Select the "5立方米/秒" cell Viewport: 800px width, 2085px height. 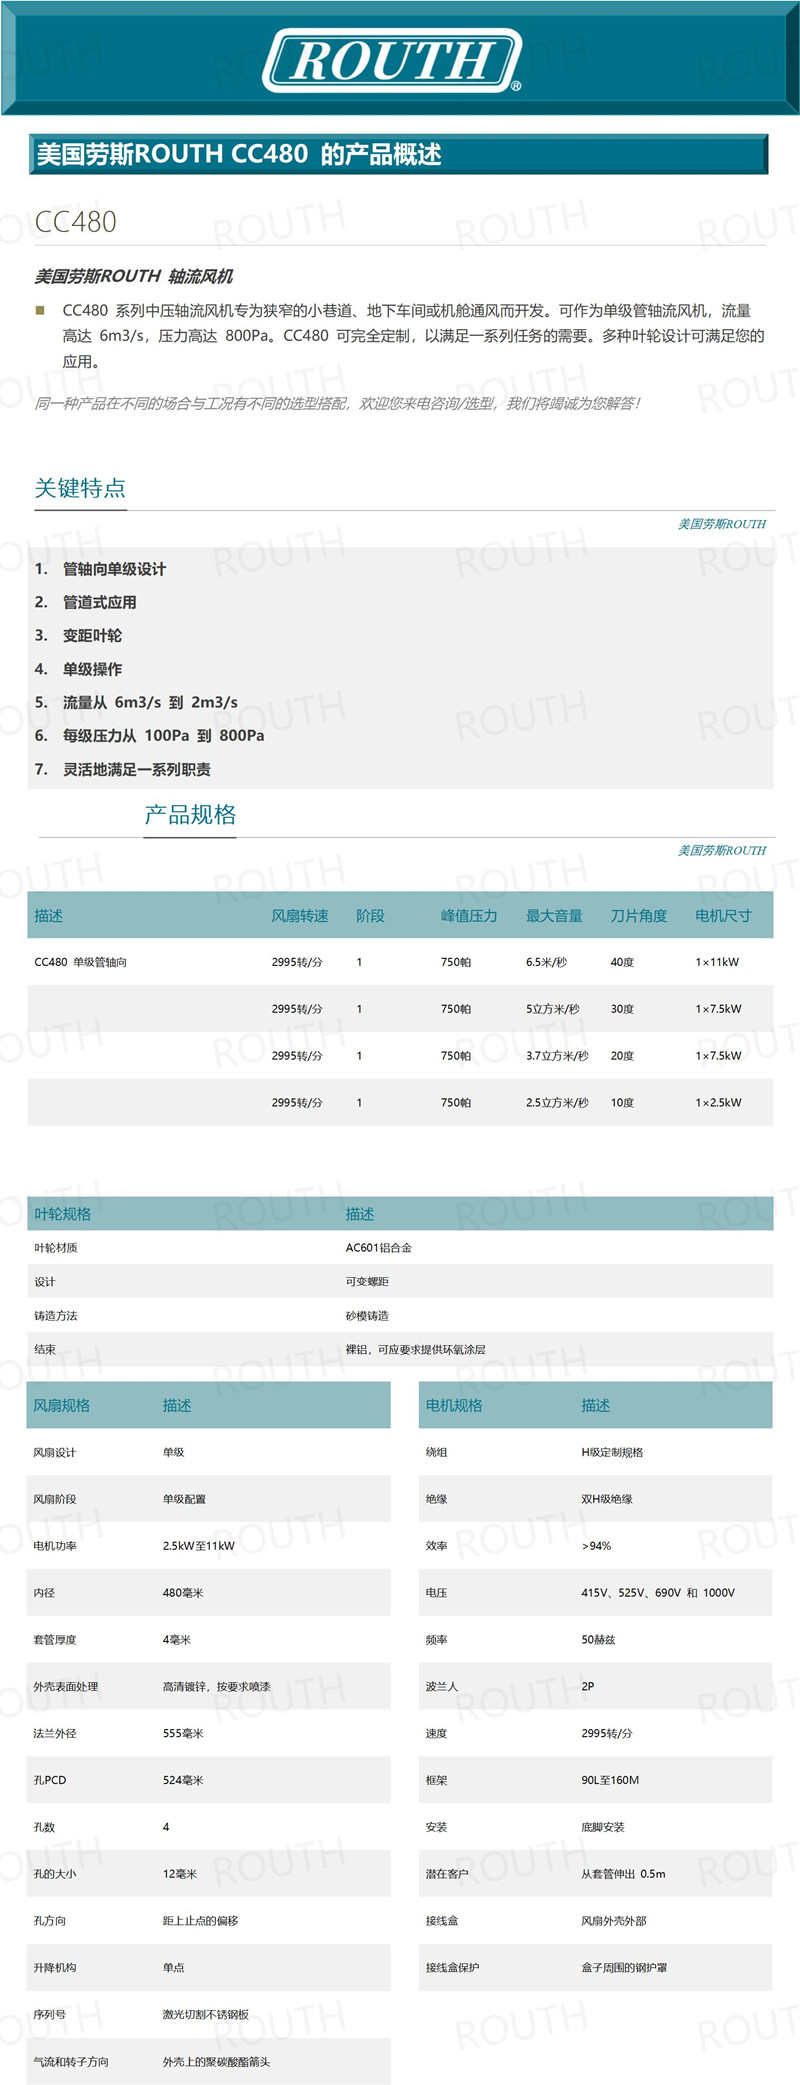coord(553,1009)
